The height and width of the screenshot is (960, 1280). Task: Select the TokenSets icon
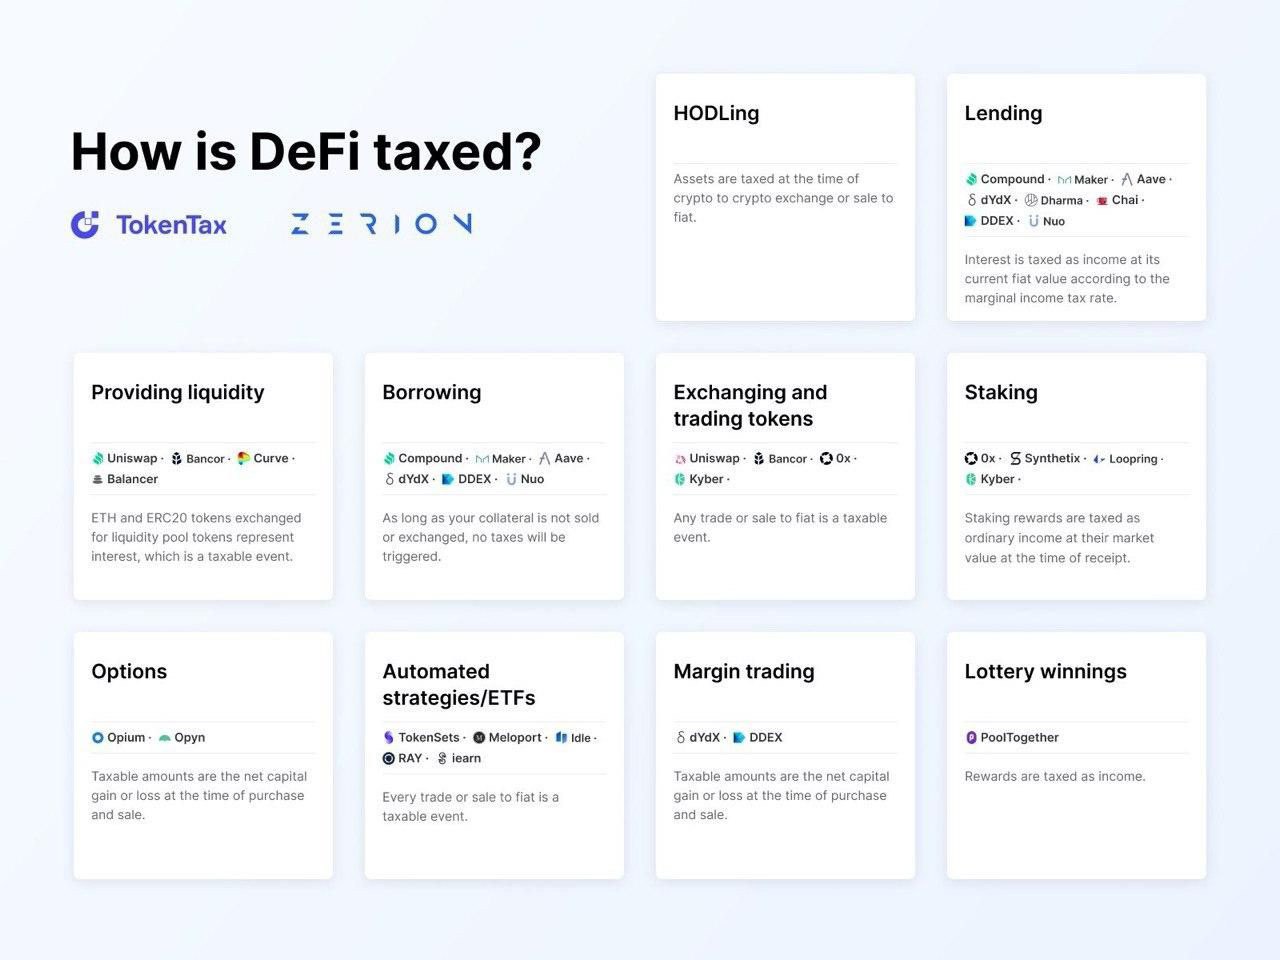click(389, 737)
